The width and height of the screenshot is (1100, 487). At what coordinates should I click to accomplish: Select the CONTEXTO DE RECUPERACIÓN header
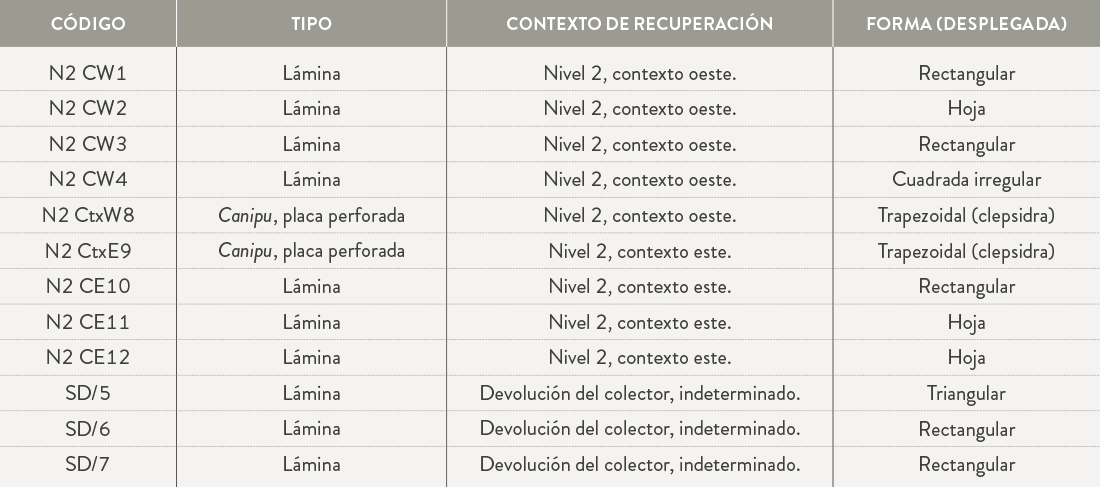(x=639, y=24)
